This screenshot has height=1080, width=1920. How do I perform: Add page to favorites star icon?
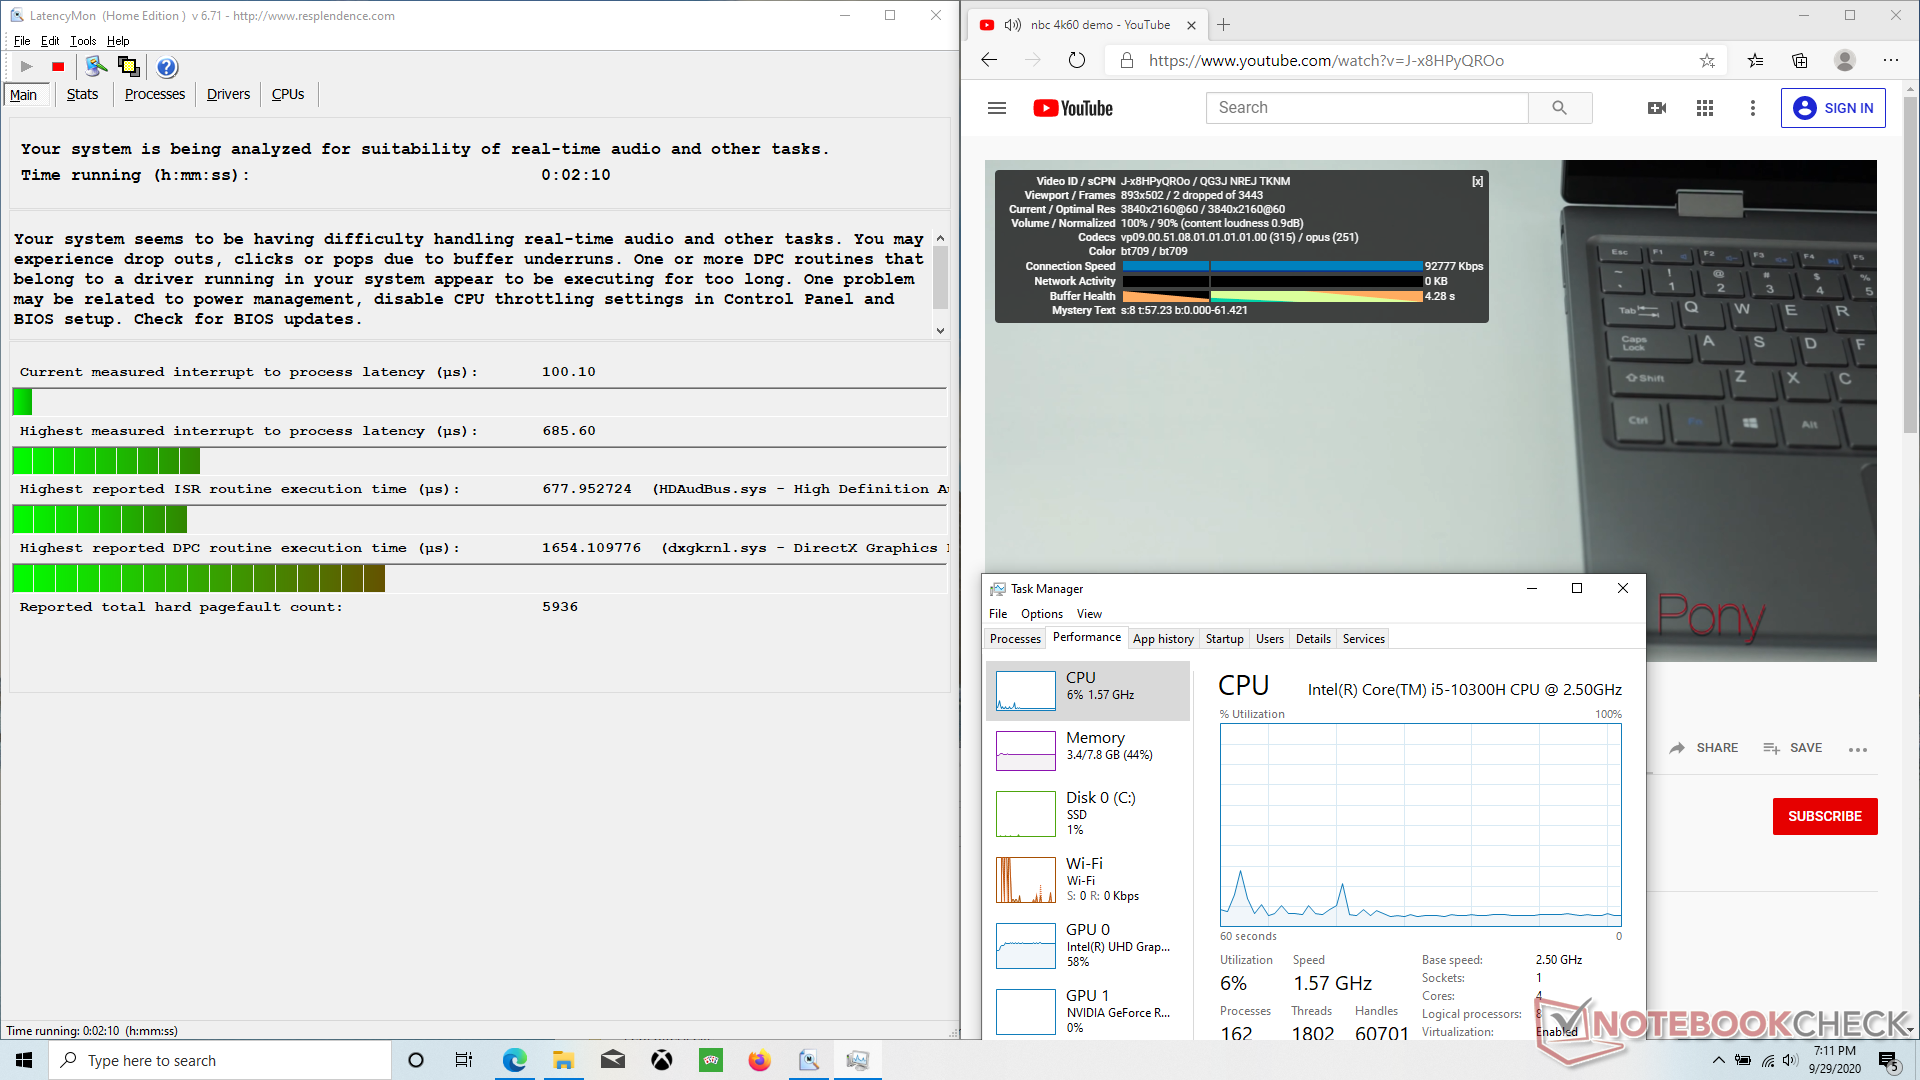(x=1707, y=60)
